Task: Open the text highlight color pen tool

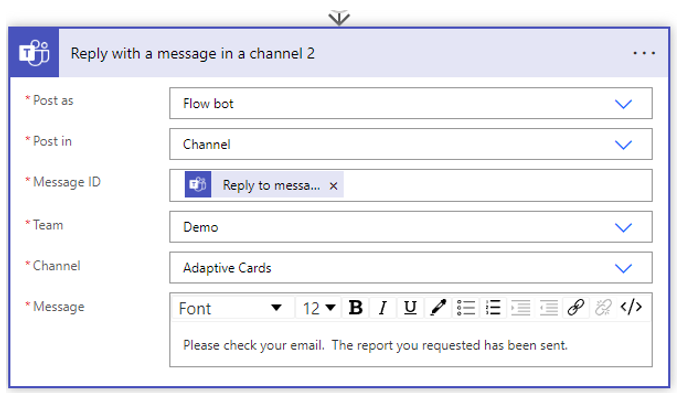Action: pos(438,308)
